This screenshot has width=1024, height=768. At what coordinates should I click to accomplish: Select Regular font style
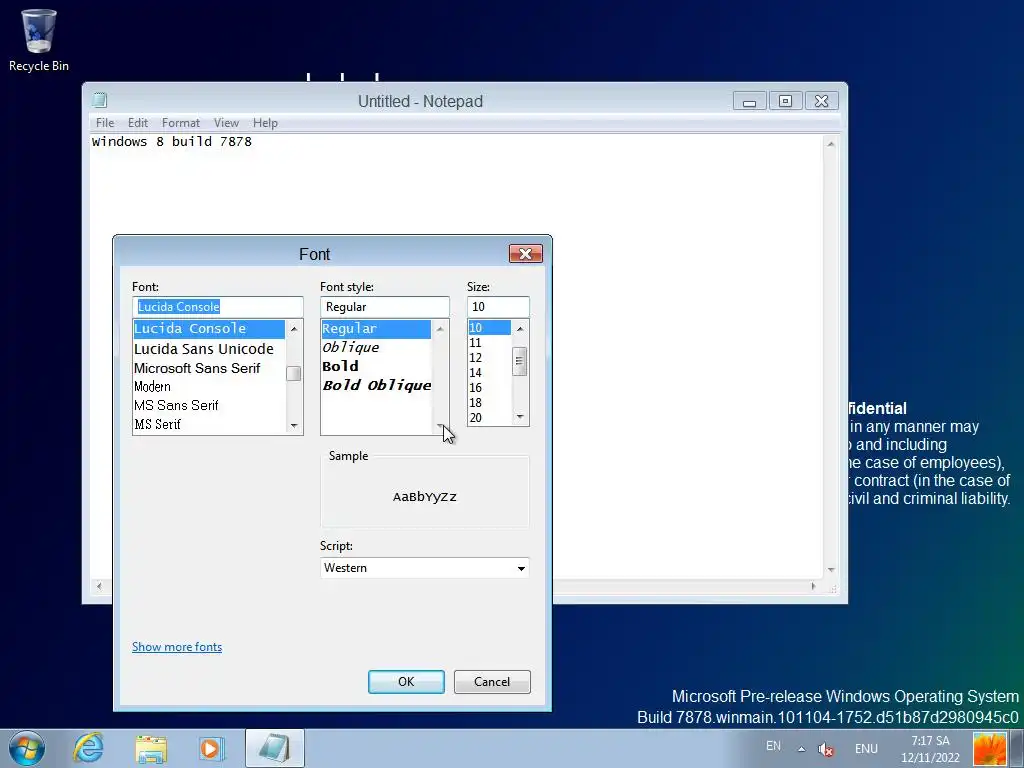[x=376, y=328]
